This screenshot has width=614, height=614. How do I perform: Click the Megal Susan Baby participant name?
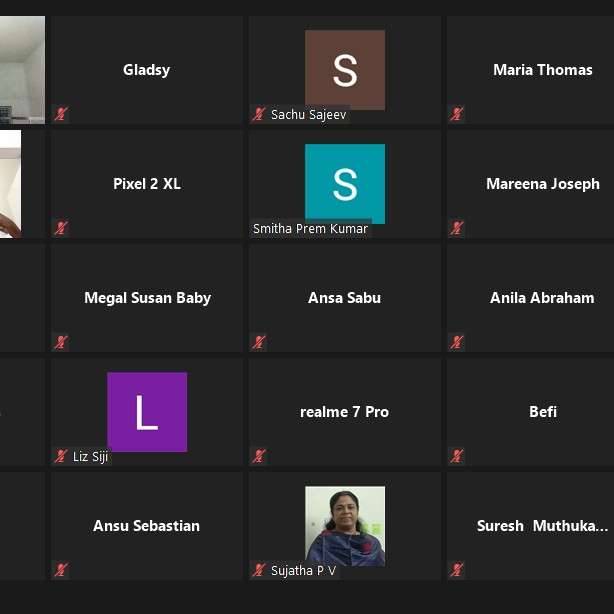click(148, 298)
